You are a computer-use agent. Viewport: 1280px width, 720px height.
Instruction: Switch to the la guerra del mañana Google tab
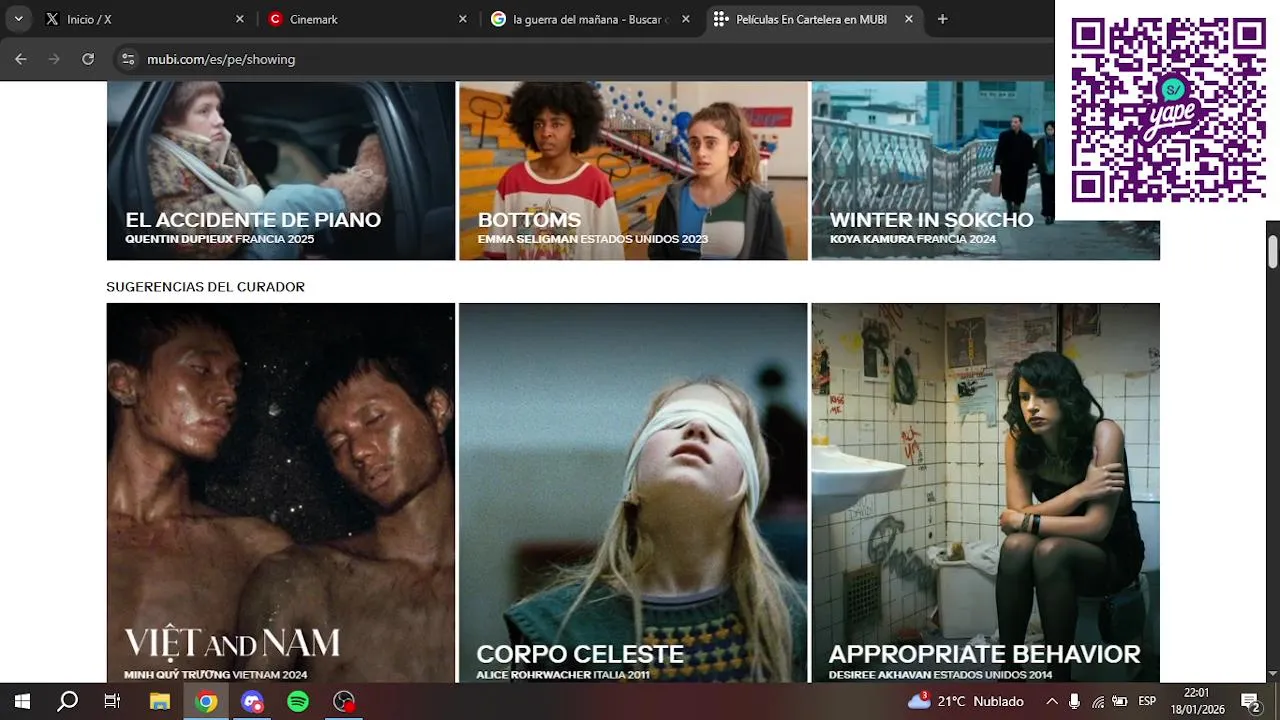pyautogui.click(x=590, y=19)
